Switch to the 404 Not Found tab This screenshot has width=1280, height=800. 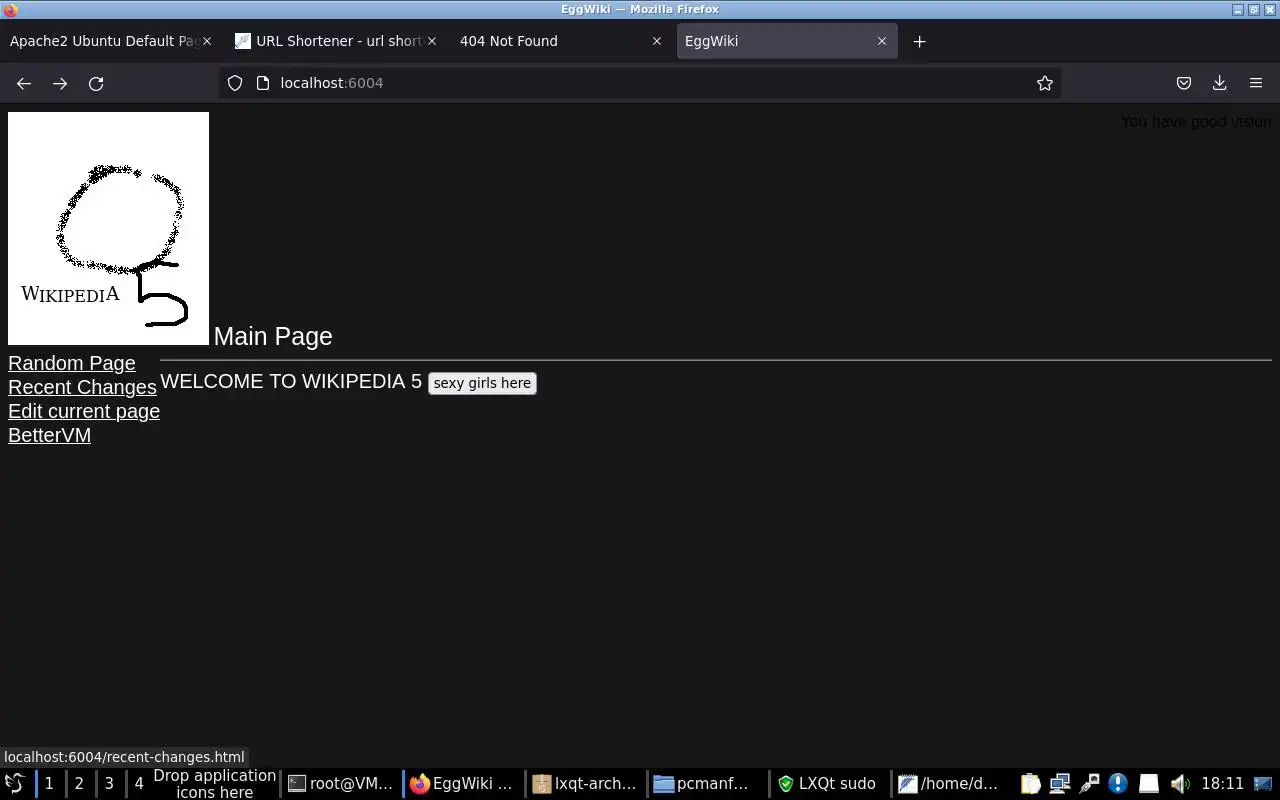pos(555,41)
